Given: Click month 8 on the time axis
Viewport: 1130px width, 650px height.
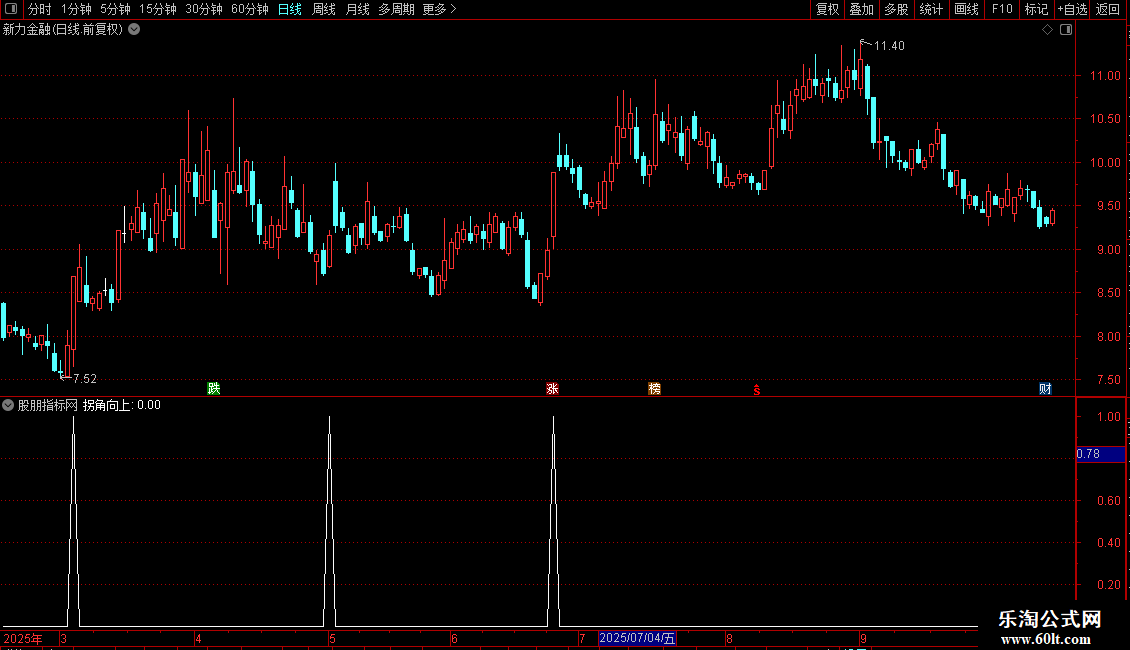Looking at the screenshot, I should (729, 638).
